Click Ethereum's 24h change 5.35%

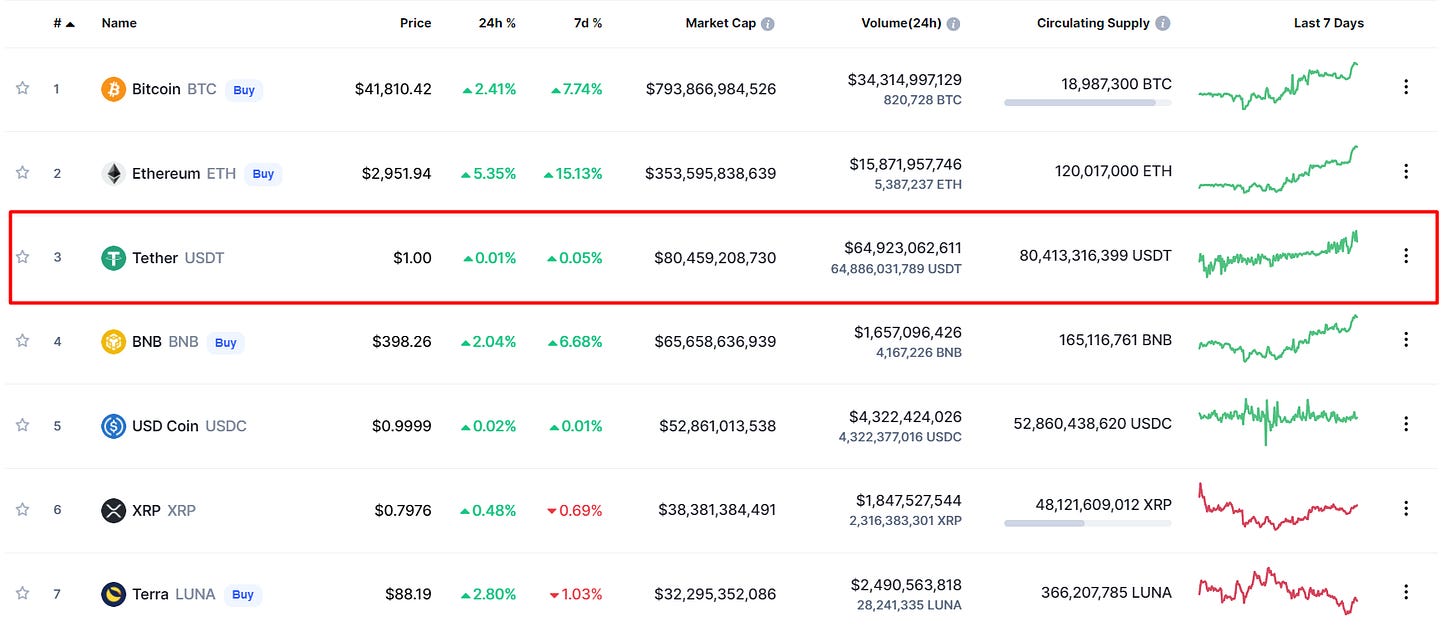click(489, 173)
